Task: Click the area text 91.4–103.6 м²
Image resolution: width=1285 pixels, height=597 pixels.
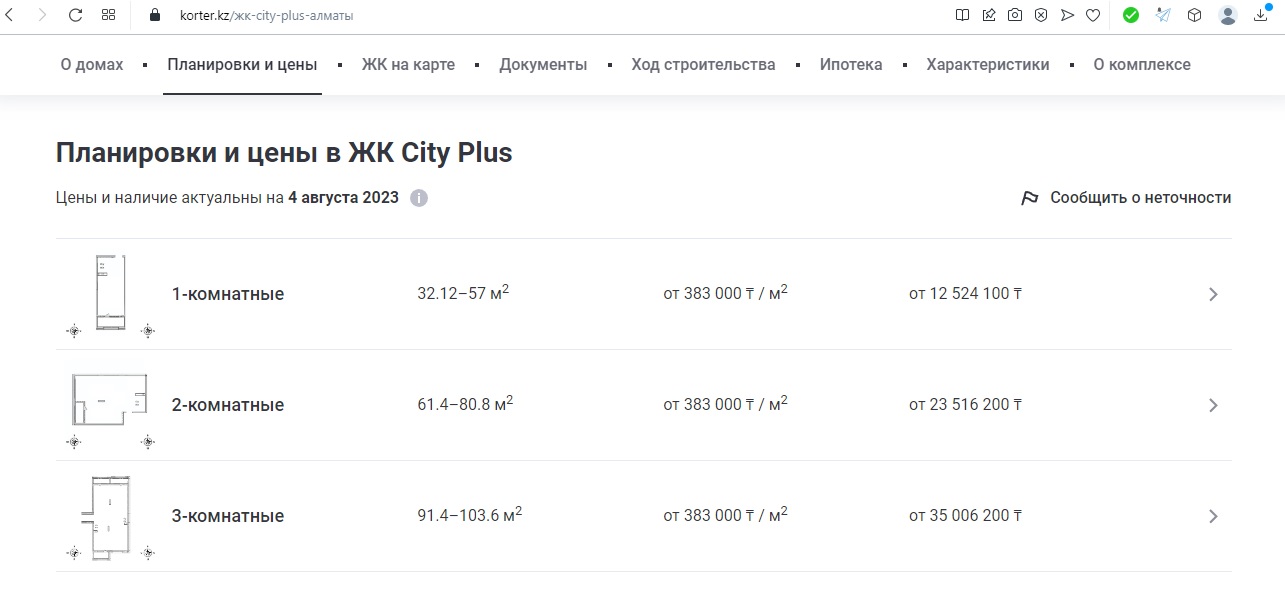Action: [x=470, y=515]
